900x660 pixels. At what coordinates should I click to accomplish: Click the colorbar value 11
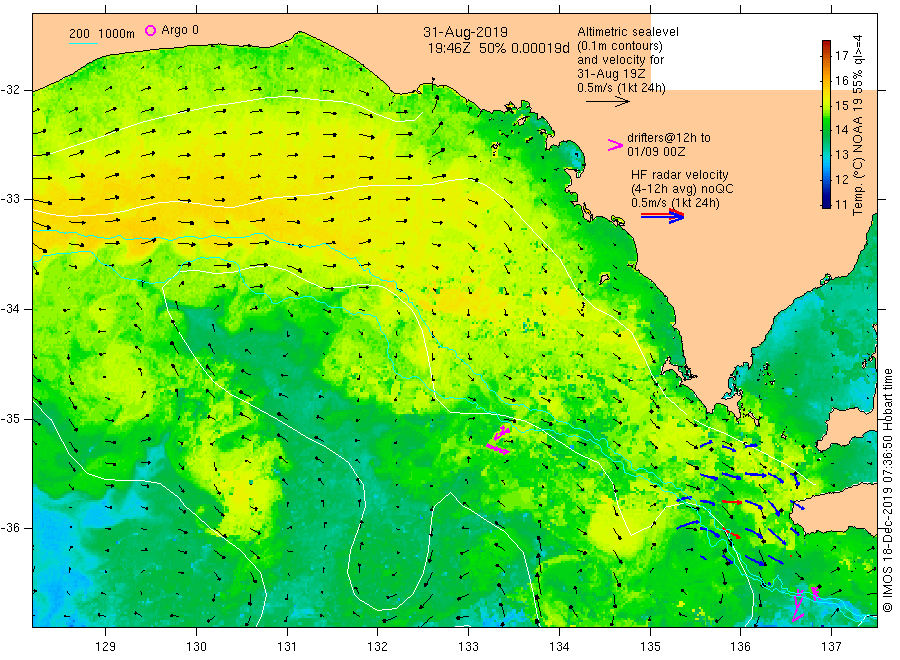[841, 204]
